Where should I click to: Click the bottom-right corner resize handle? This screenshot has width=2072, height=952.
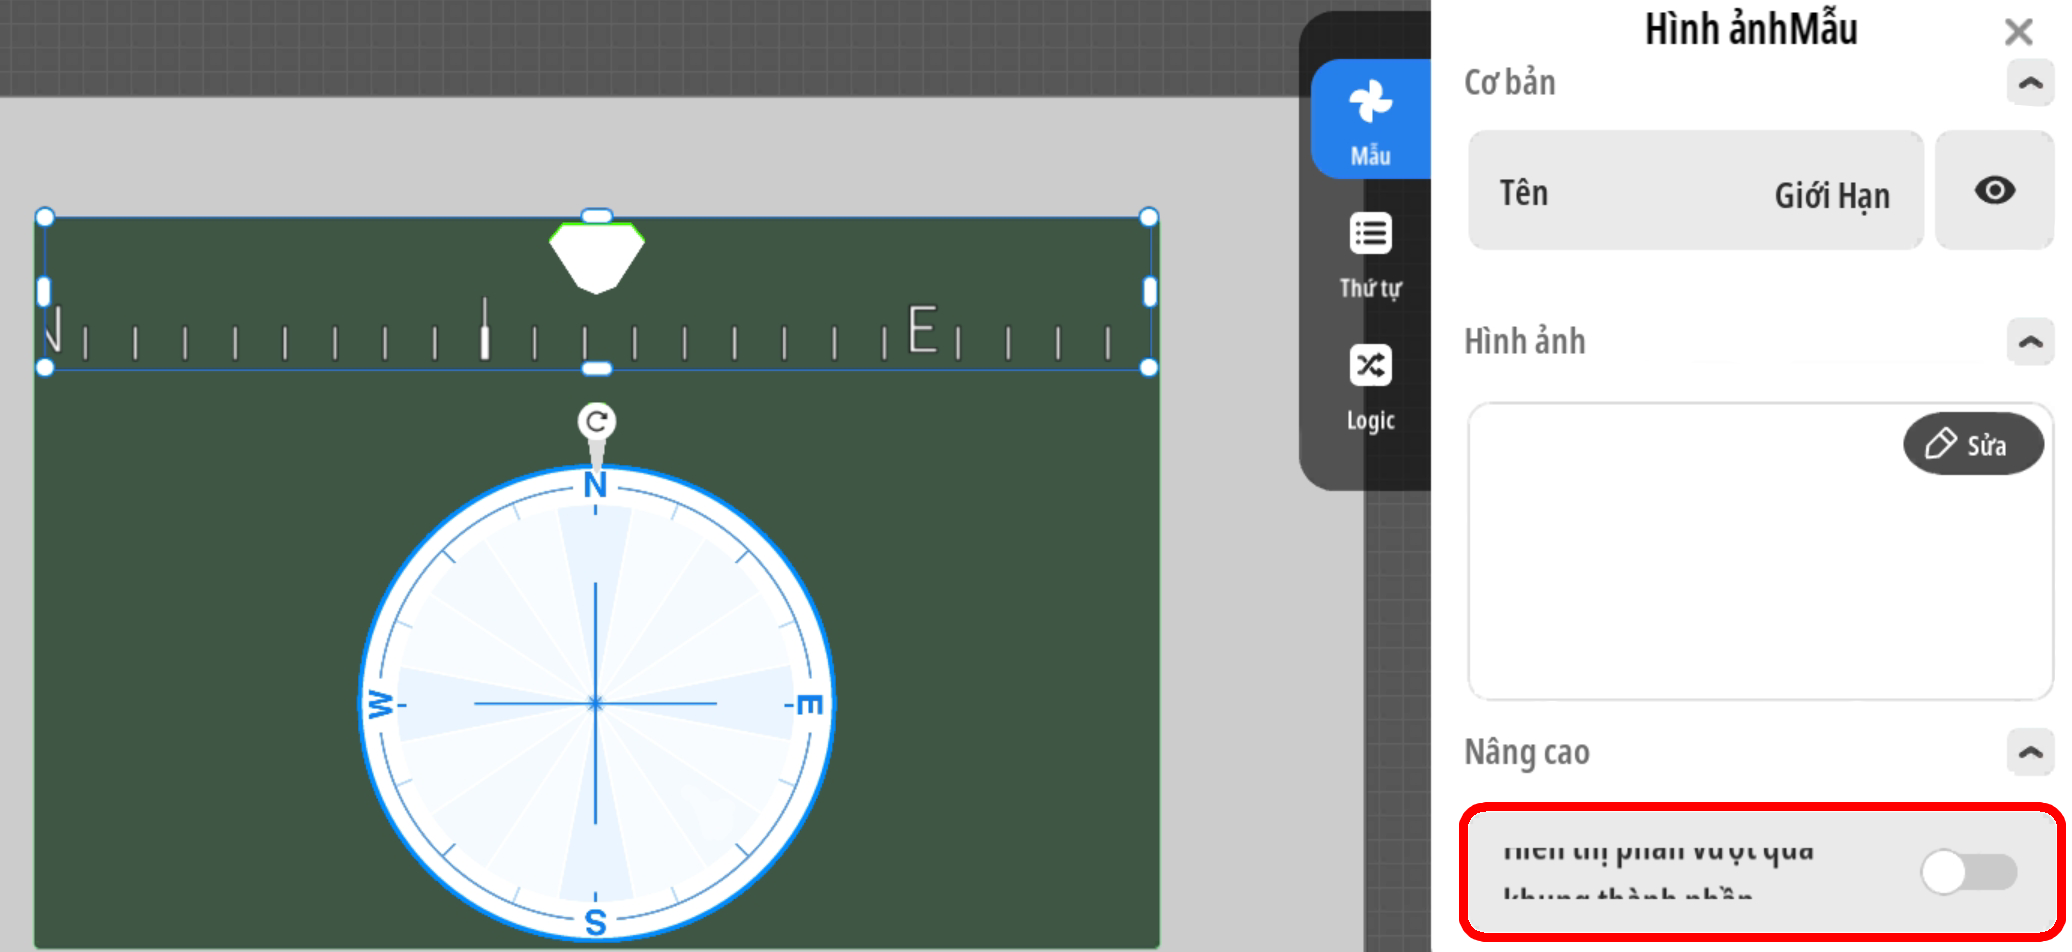click(1148, 368)
